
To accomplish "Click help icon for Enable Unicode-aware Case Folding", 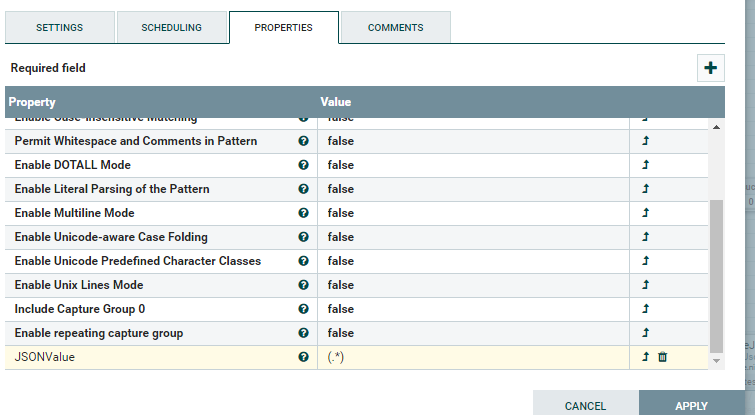I will coord(303,237).
